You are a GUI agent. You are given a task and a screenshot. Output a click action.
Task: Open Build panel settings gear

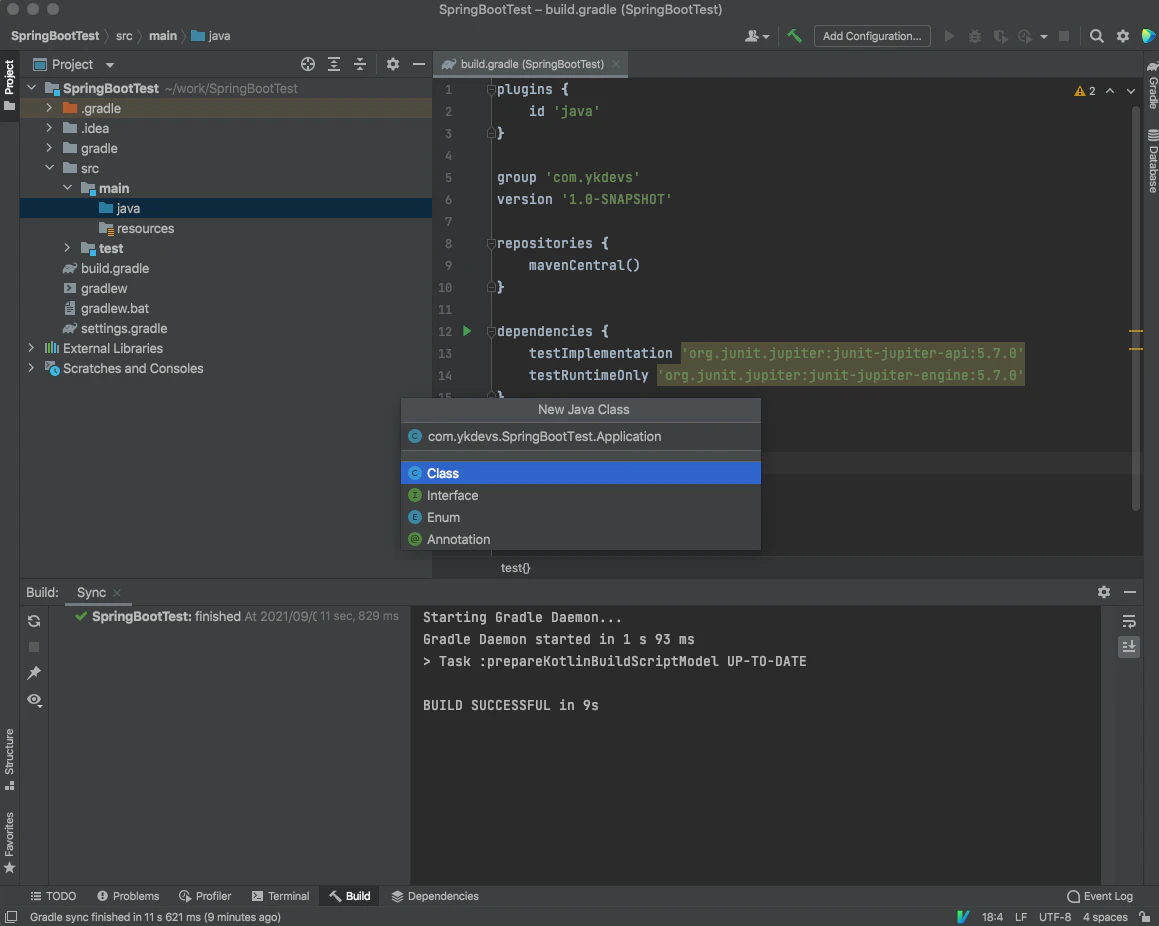click(1104, 592)
